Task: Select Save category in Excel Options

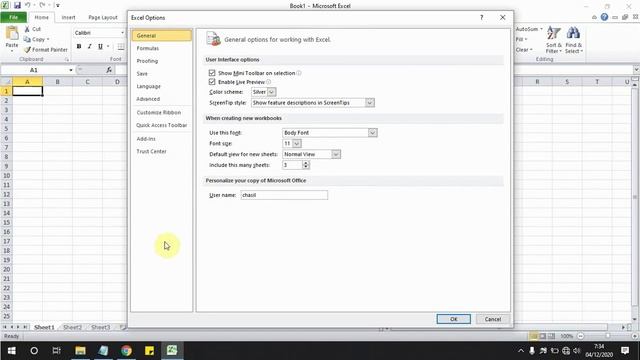Action: 162,73
